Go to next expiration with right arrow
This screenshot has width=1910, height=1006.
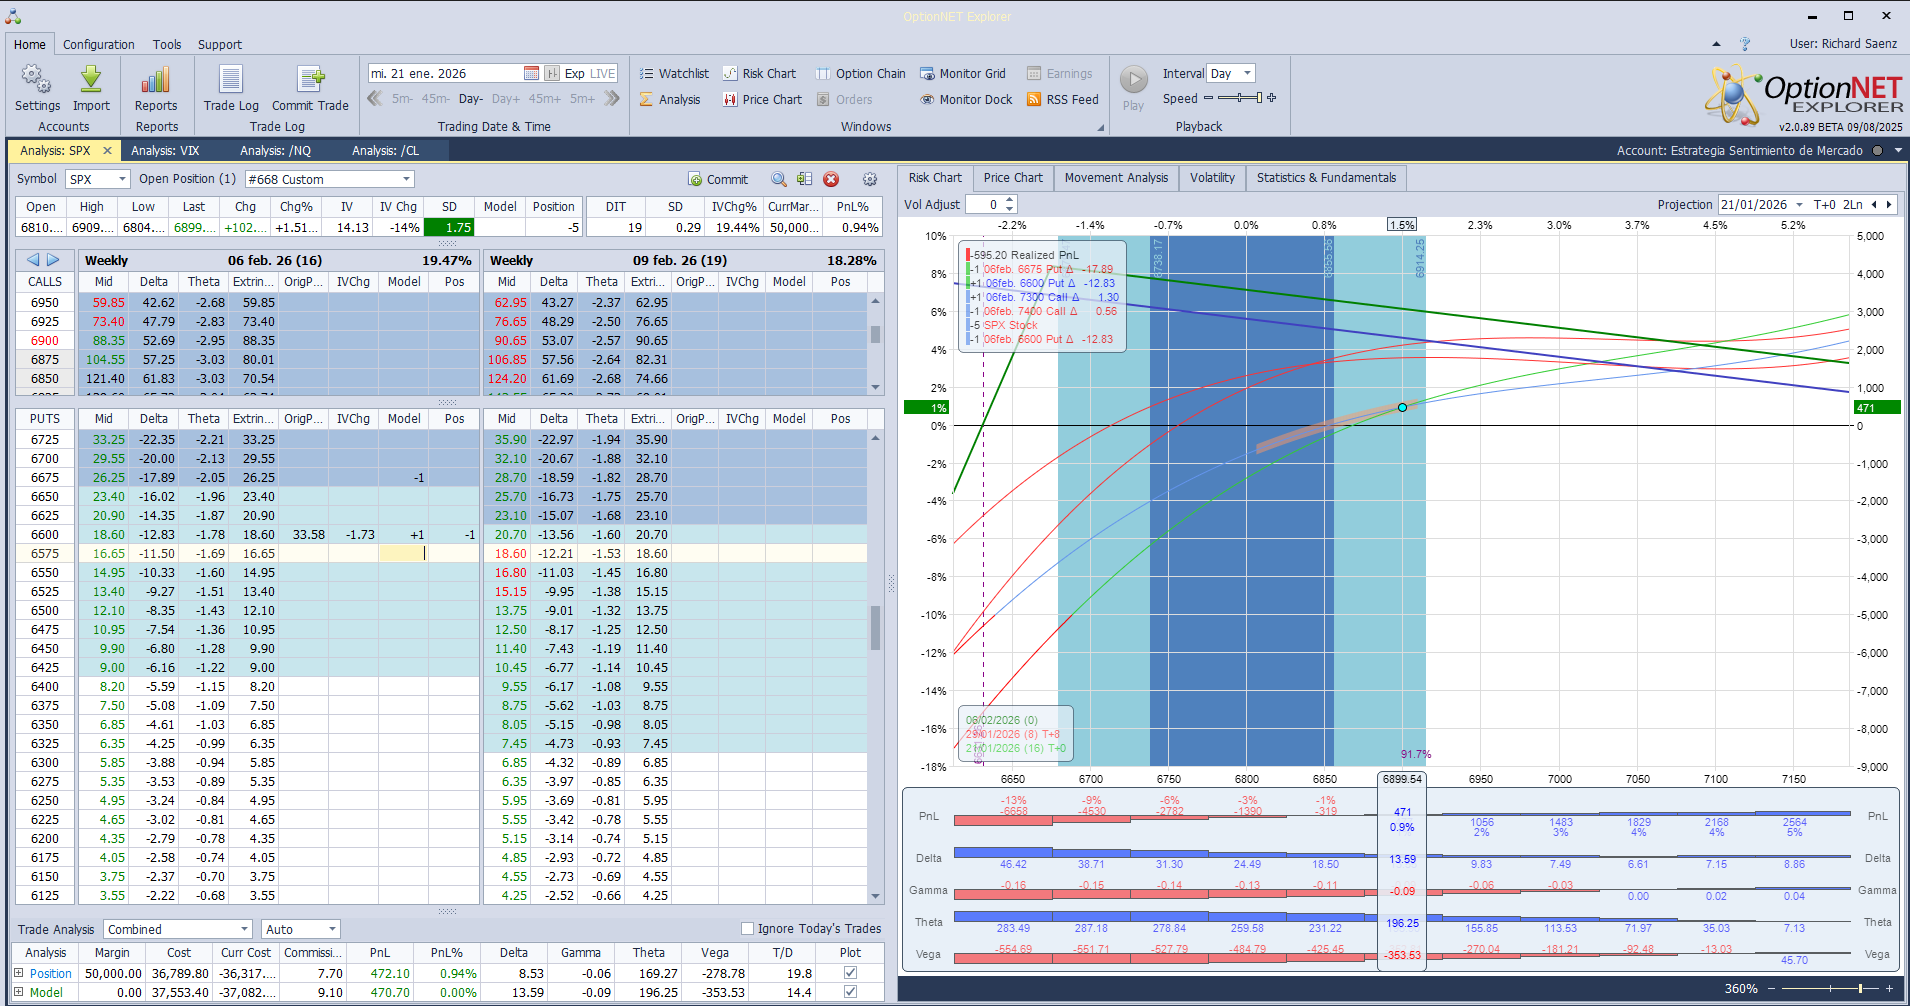click(54, 260)
